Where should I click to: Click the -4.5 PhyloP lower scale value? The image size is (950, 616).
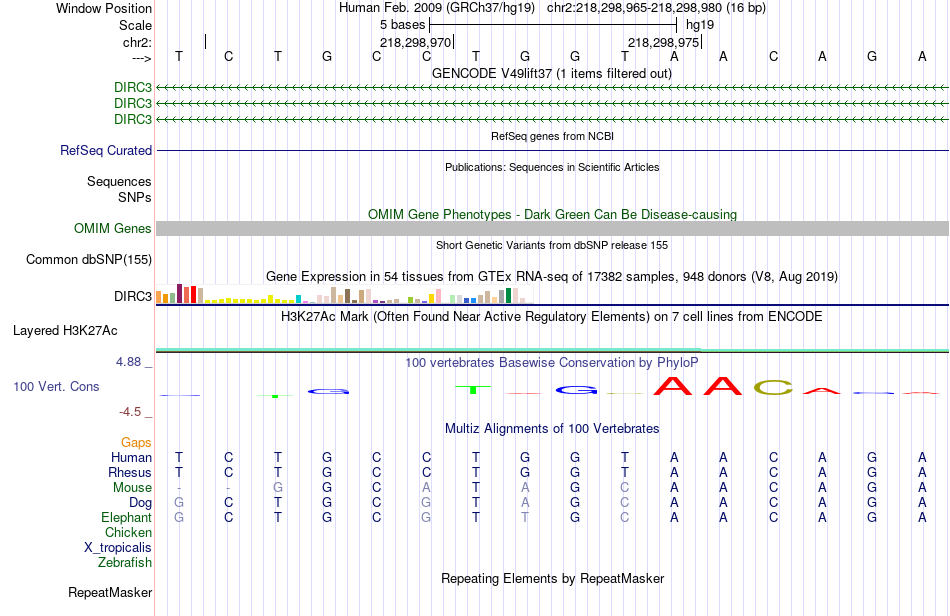point(130,412)
